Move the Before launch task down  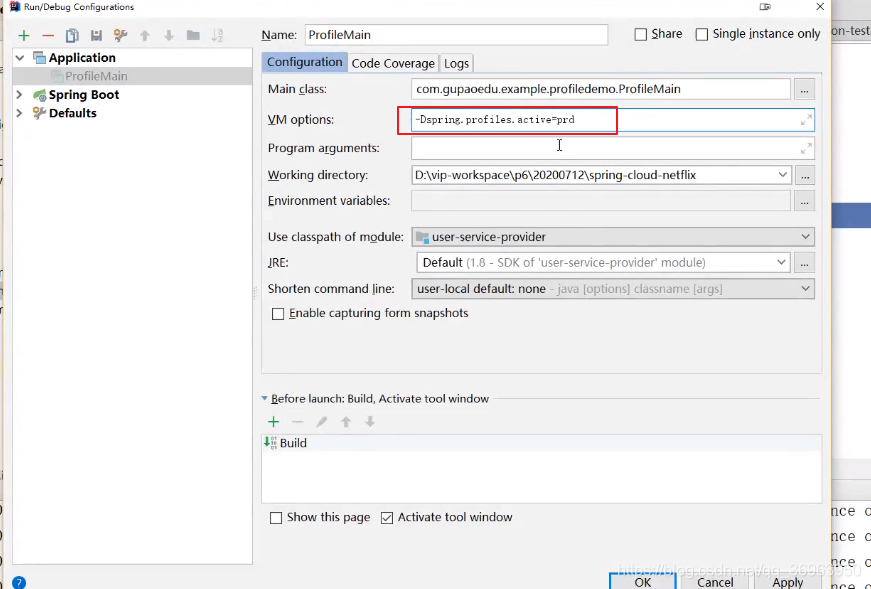click(370, 422)
